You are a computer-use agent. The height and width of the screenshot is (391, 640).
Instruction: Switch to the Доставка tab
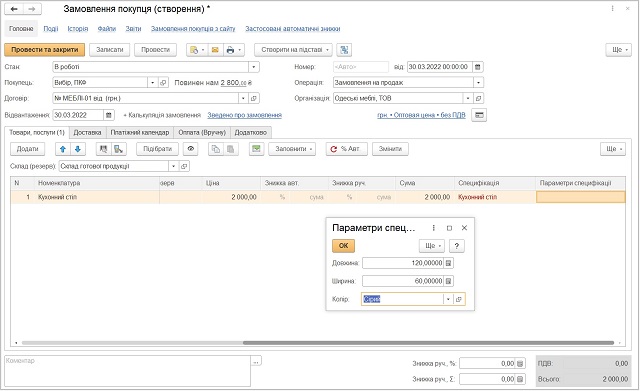point(87,132)
